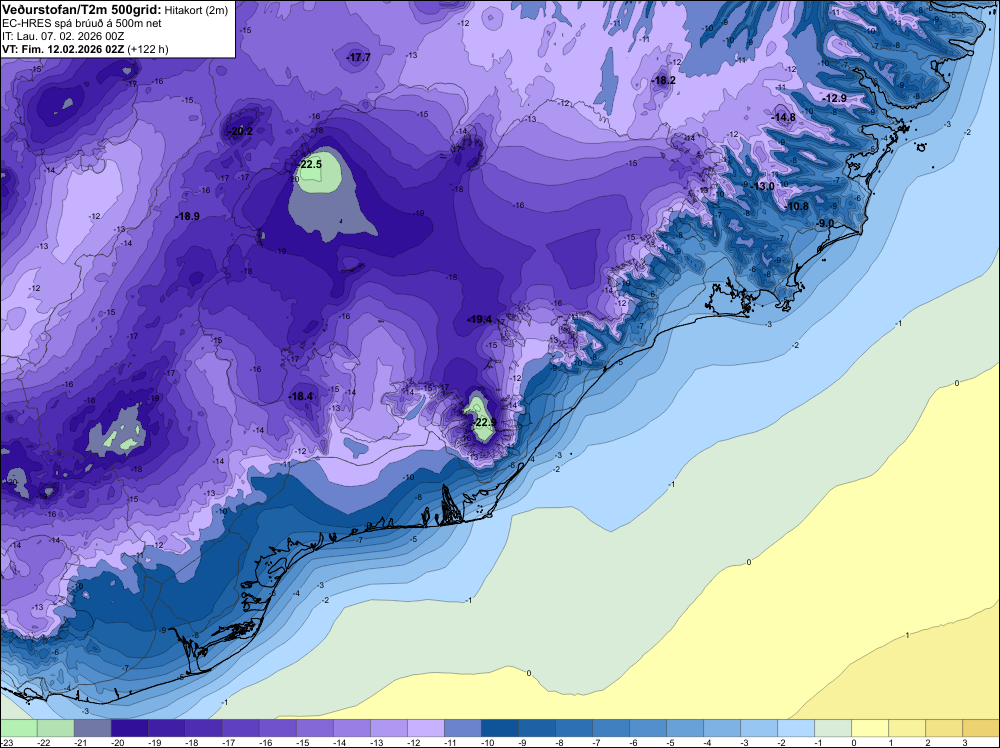Click the bold -22.5 temperature label
1000x748 pixels.
[311, 164]
